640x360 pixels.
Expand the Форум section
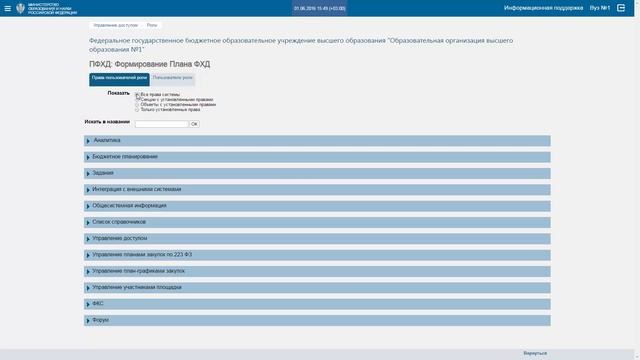pyautogui.click(x=317, y=320)
